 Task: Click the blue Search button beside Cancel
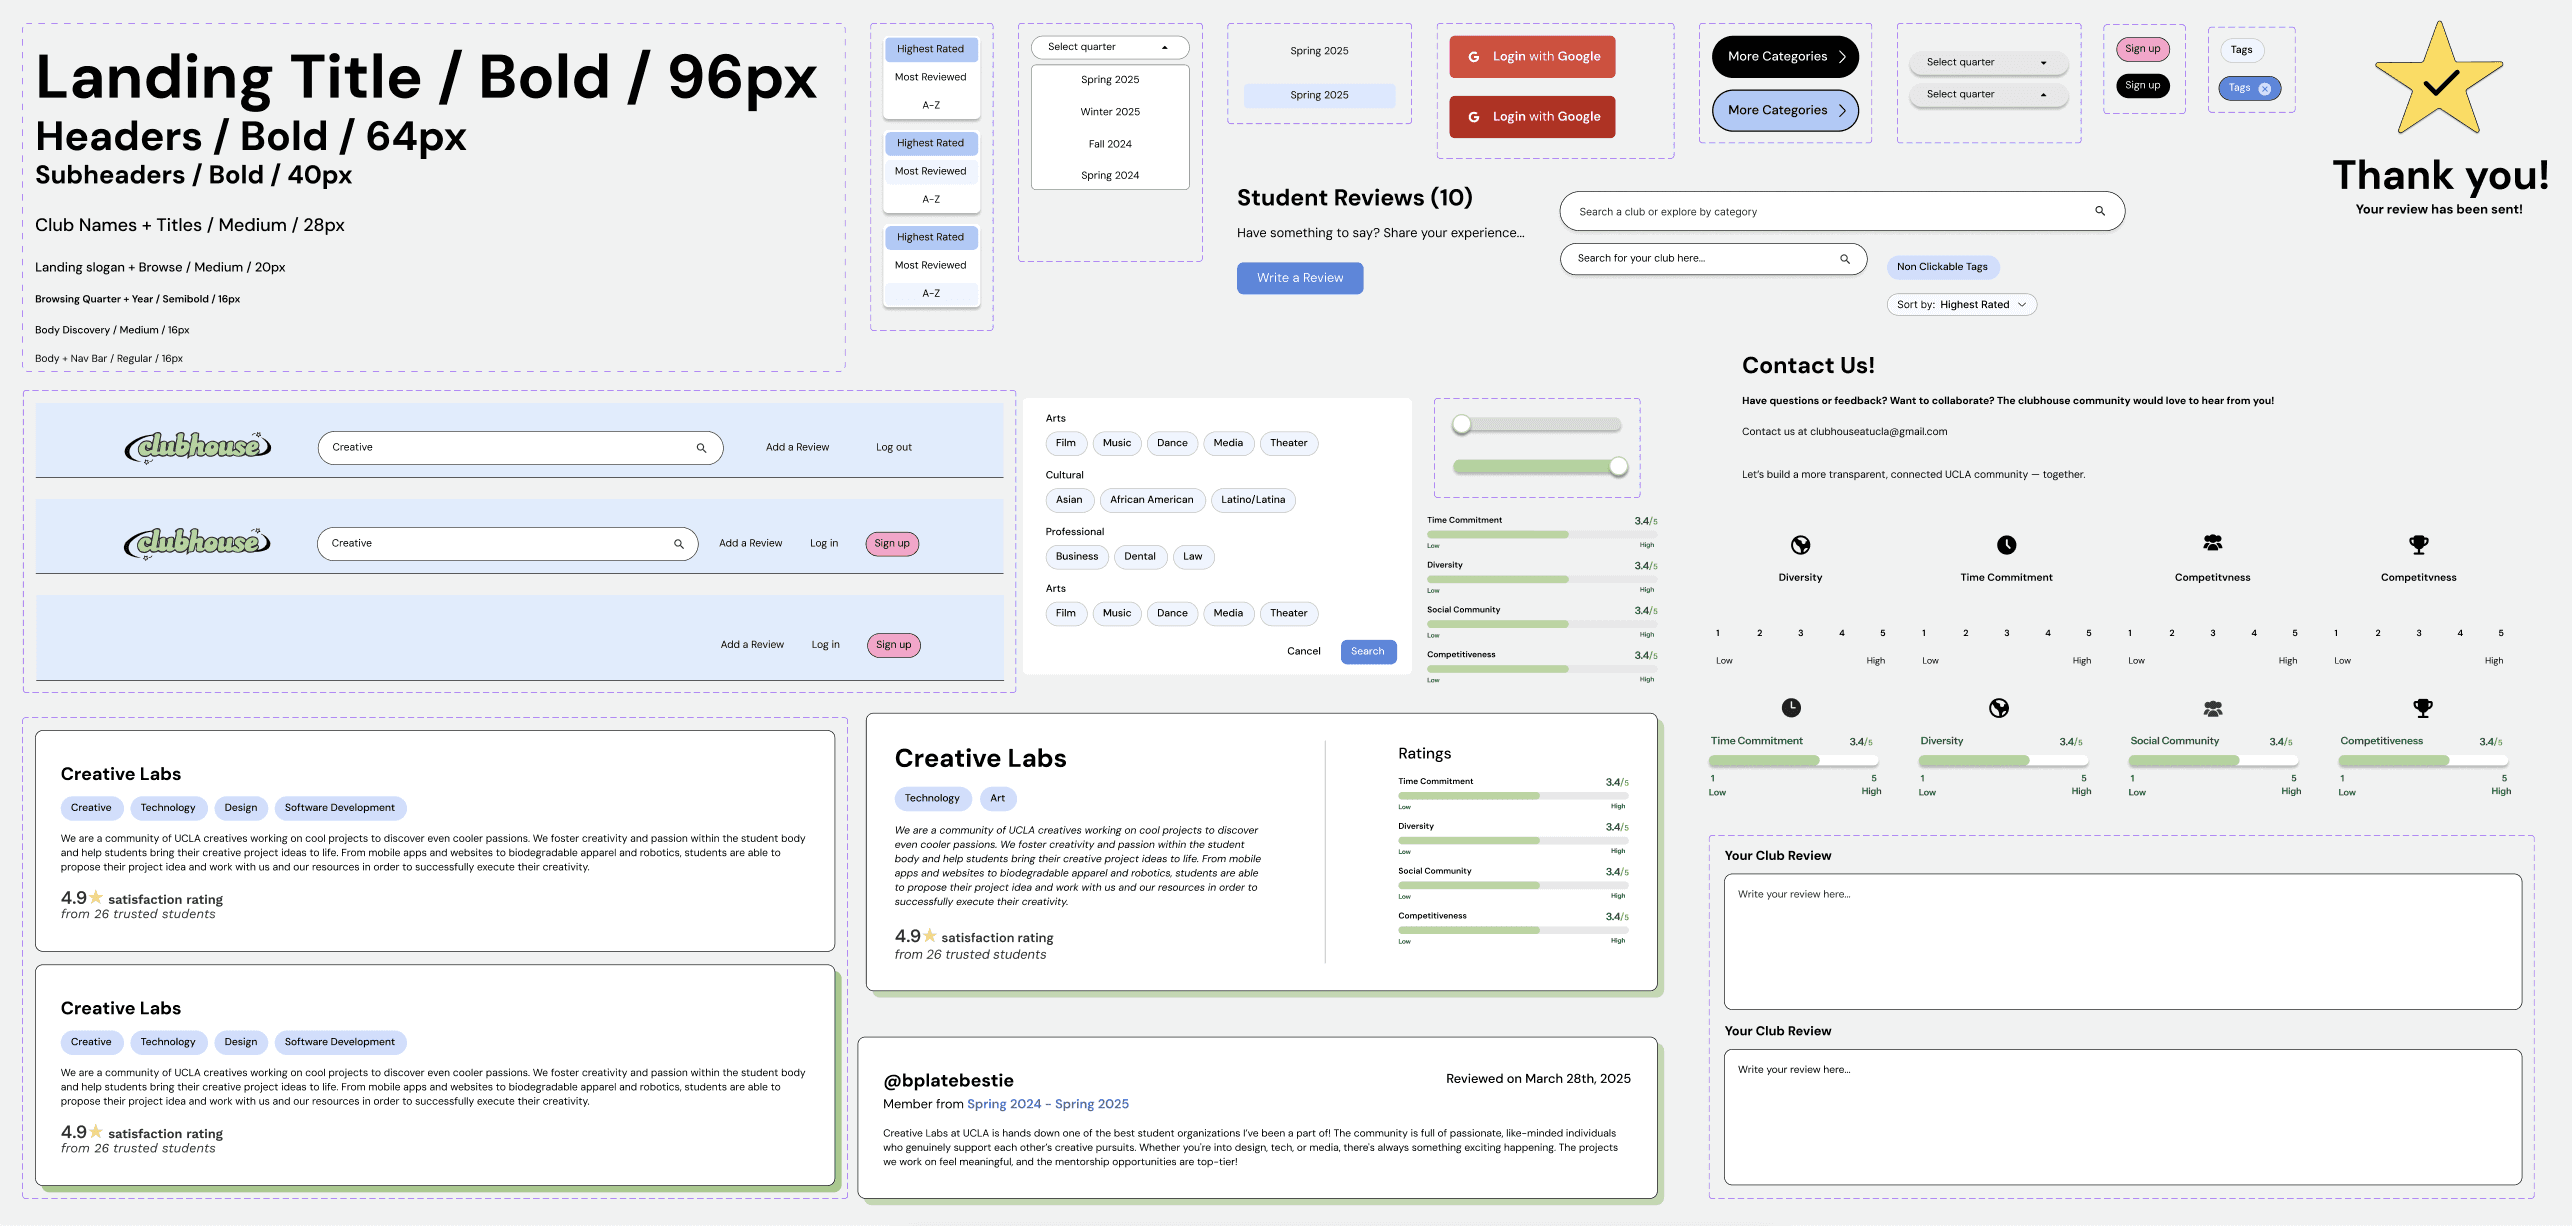[x=1367, y=652]
